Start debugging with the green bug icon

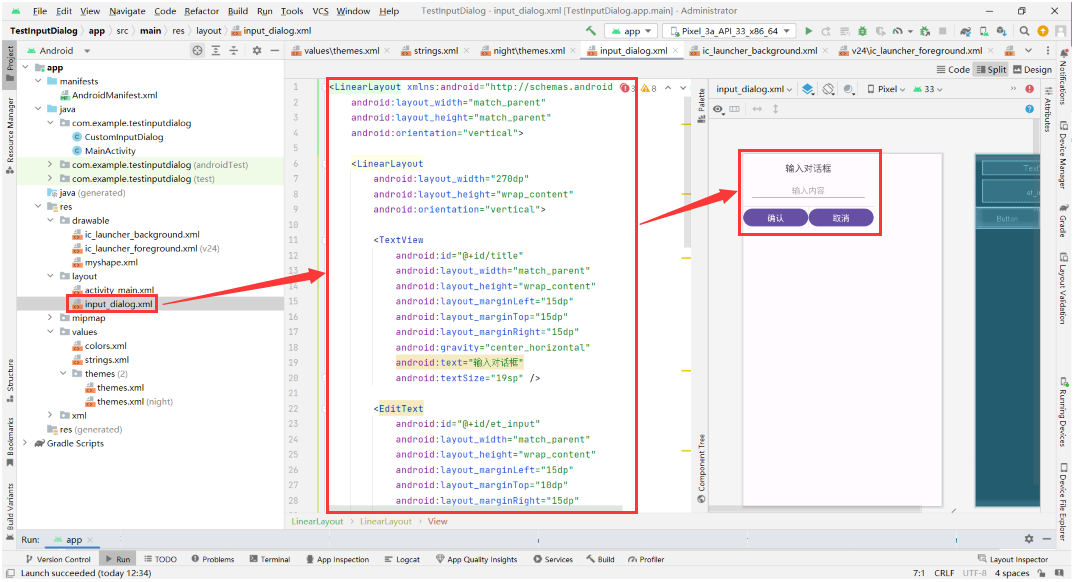pos(862,31)
